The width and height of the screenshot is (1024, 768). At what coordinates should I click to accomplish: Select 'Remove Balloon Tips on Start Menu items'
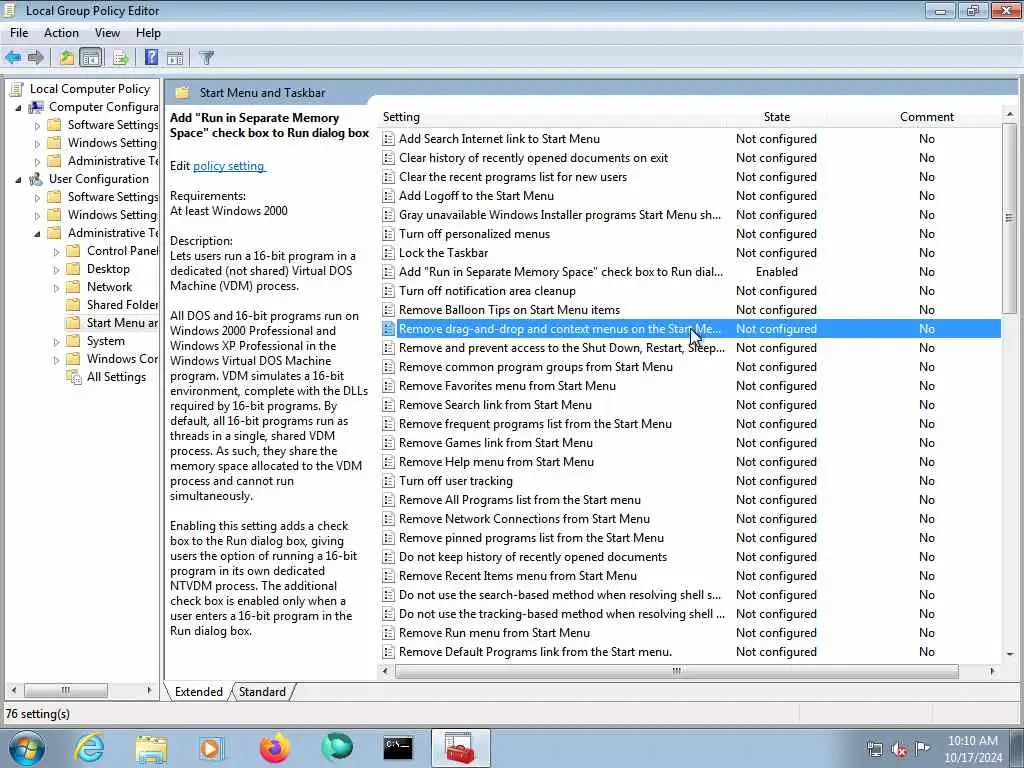tap(691, 310)
